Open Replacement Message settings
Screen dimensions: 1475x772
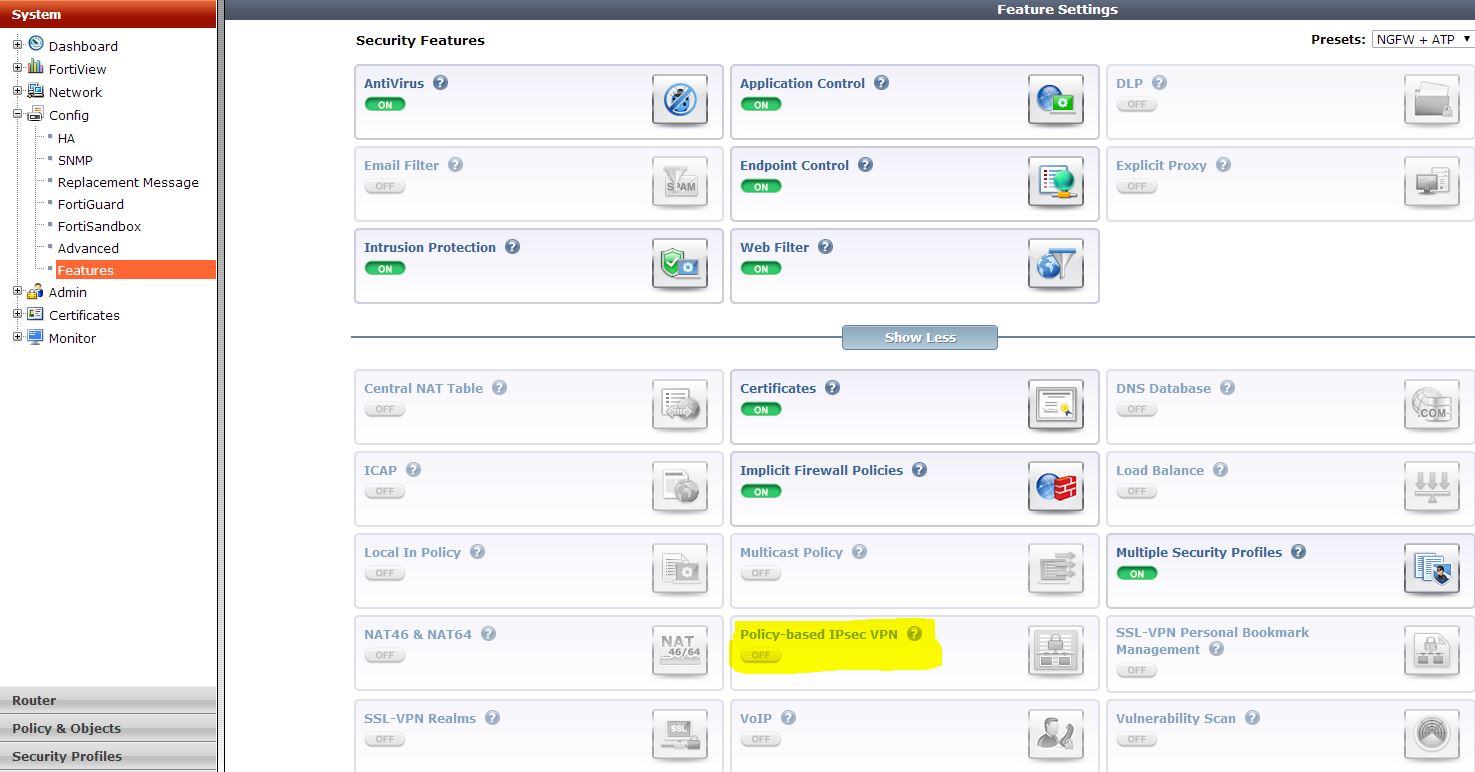[x=128, y=182]
